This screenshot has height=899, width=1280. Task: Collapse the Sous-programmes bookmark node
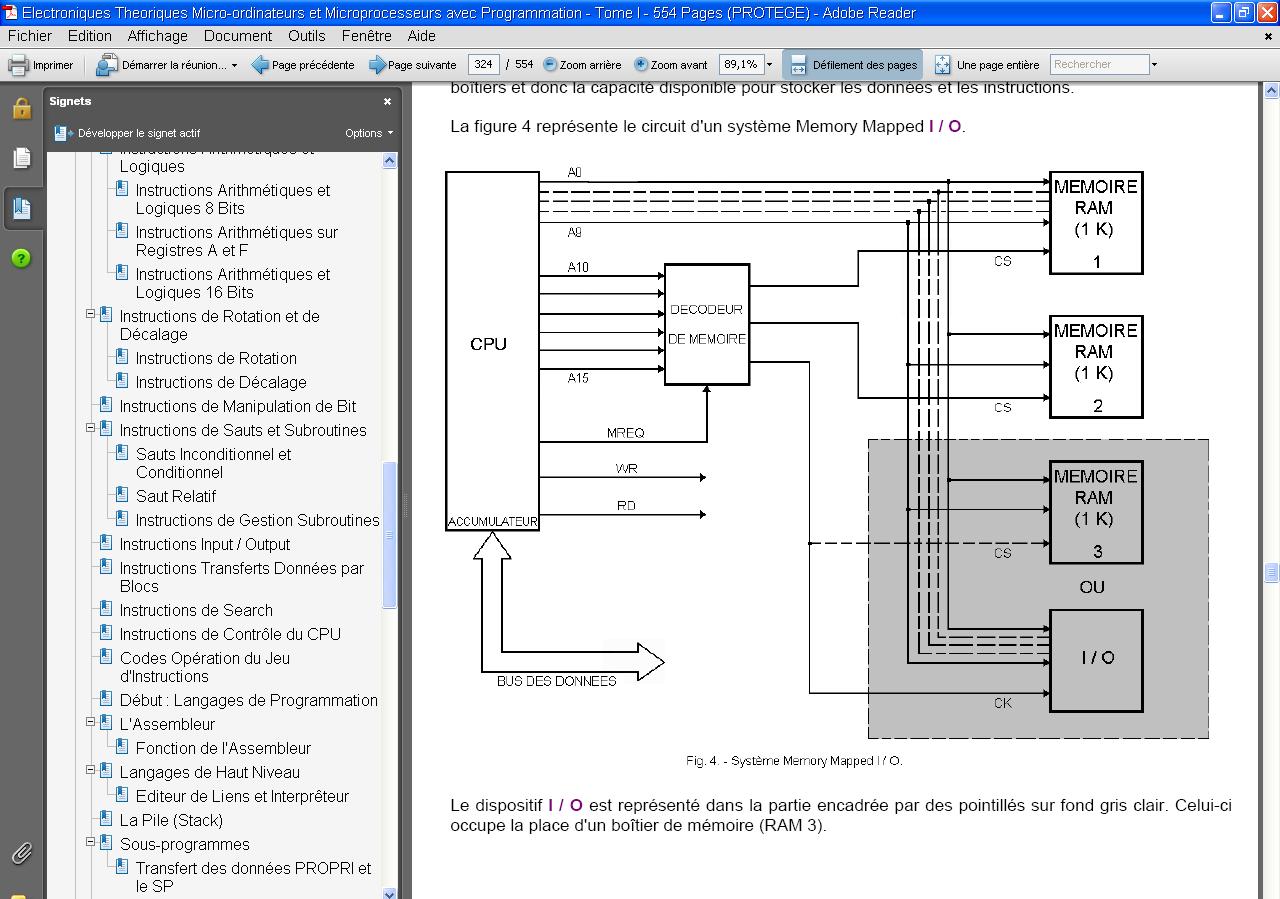[x=90, y=842]
